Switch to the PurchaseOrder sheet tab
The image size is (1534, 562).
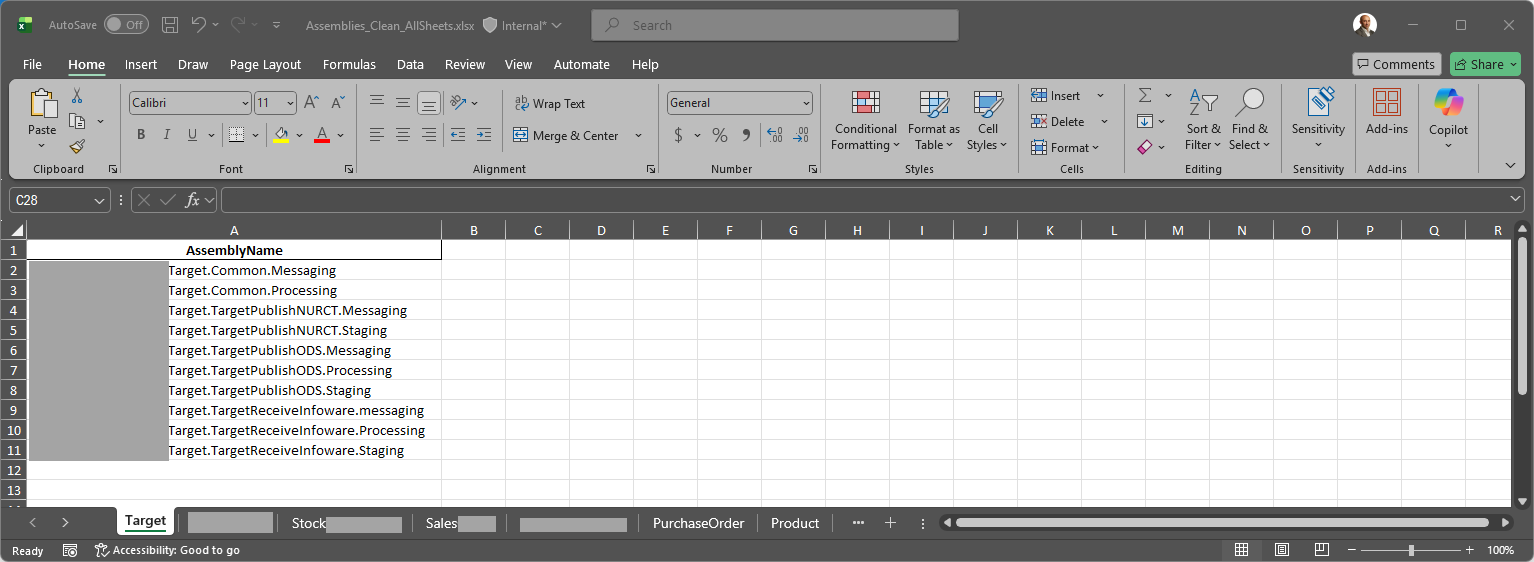[698, 523]
